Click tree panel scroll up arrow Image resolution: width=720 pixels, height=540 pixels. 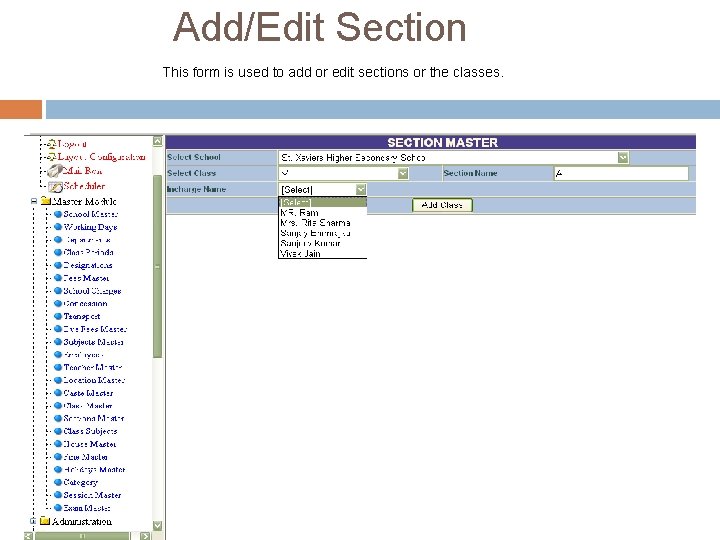(158, 141)
